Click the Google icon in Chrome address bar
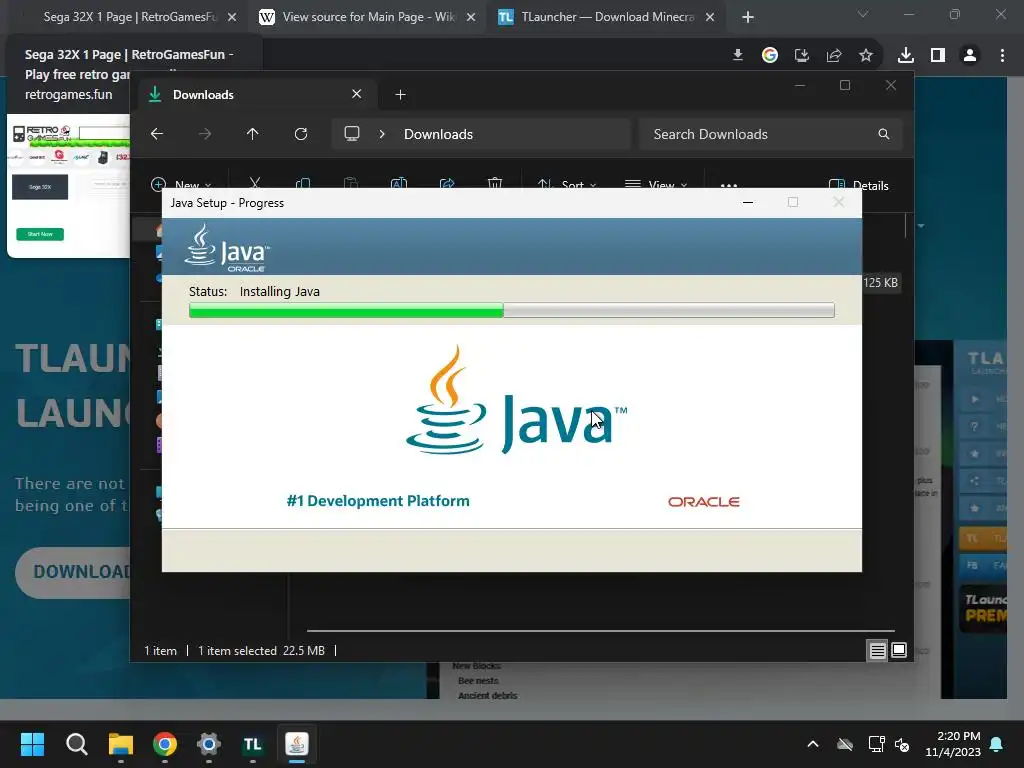 point(770,56)
